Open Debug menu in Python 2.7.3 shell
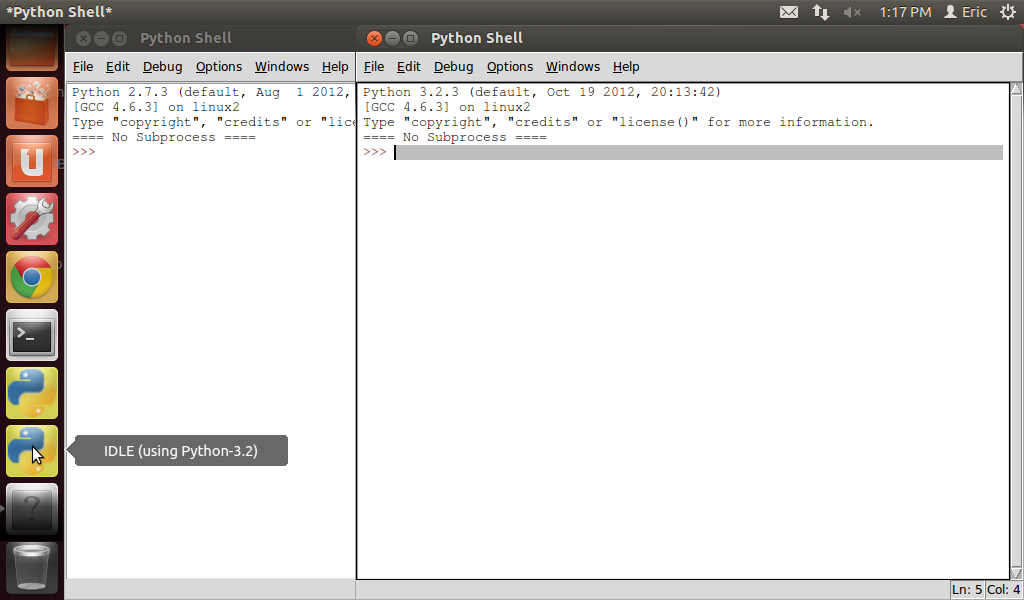The height and width of the screenshot is (600, 1024). [162, 67]
